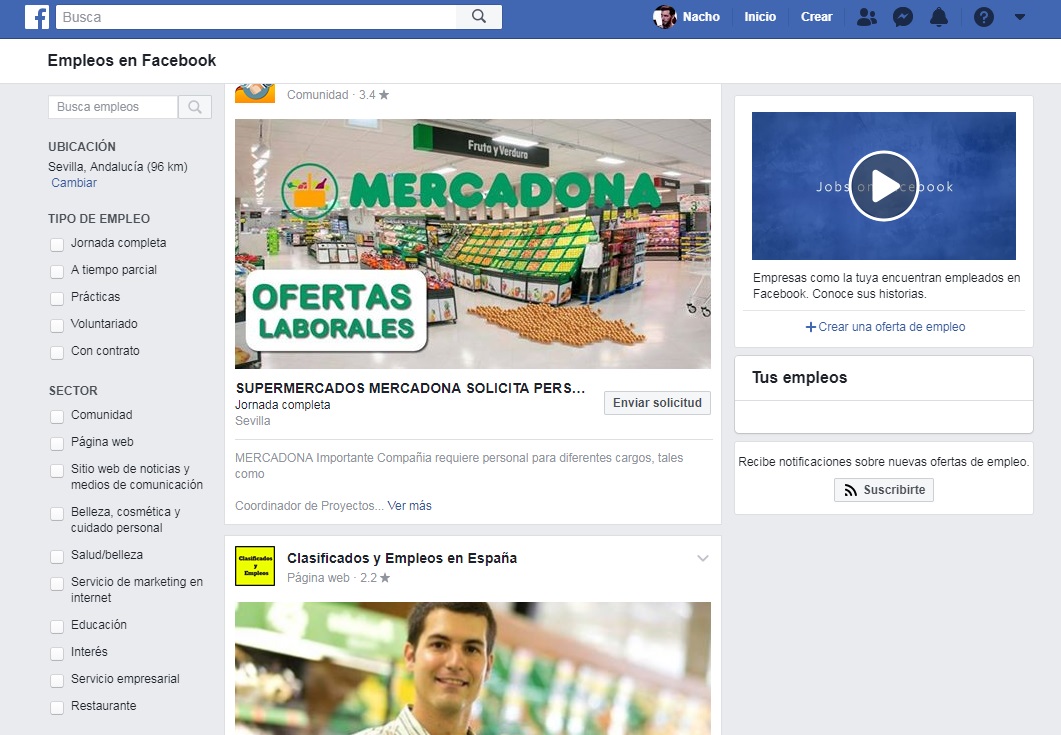Viewport: 1061px width, 735px height.
Task: Click the Facebook logo icon
Action: [x=37, y=17]
